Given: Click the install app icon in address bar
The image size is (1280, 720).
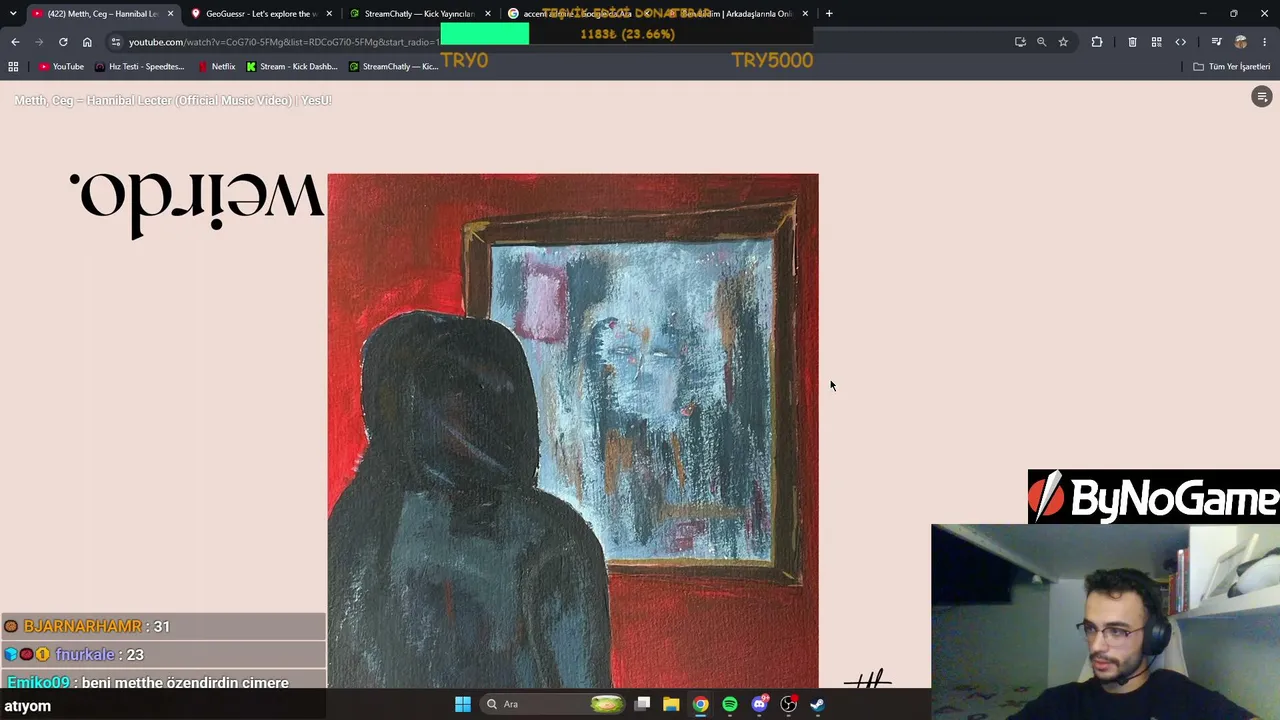Looking at the screenshot, I should (x=1020, y=42).
